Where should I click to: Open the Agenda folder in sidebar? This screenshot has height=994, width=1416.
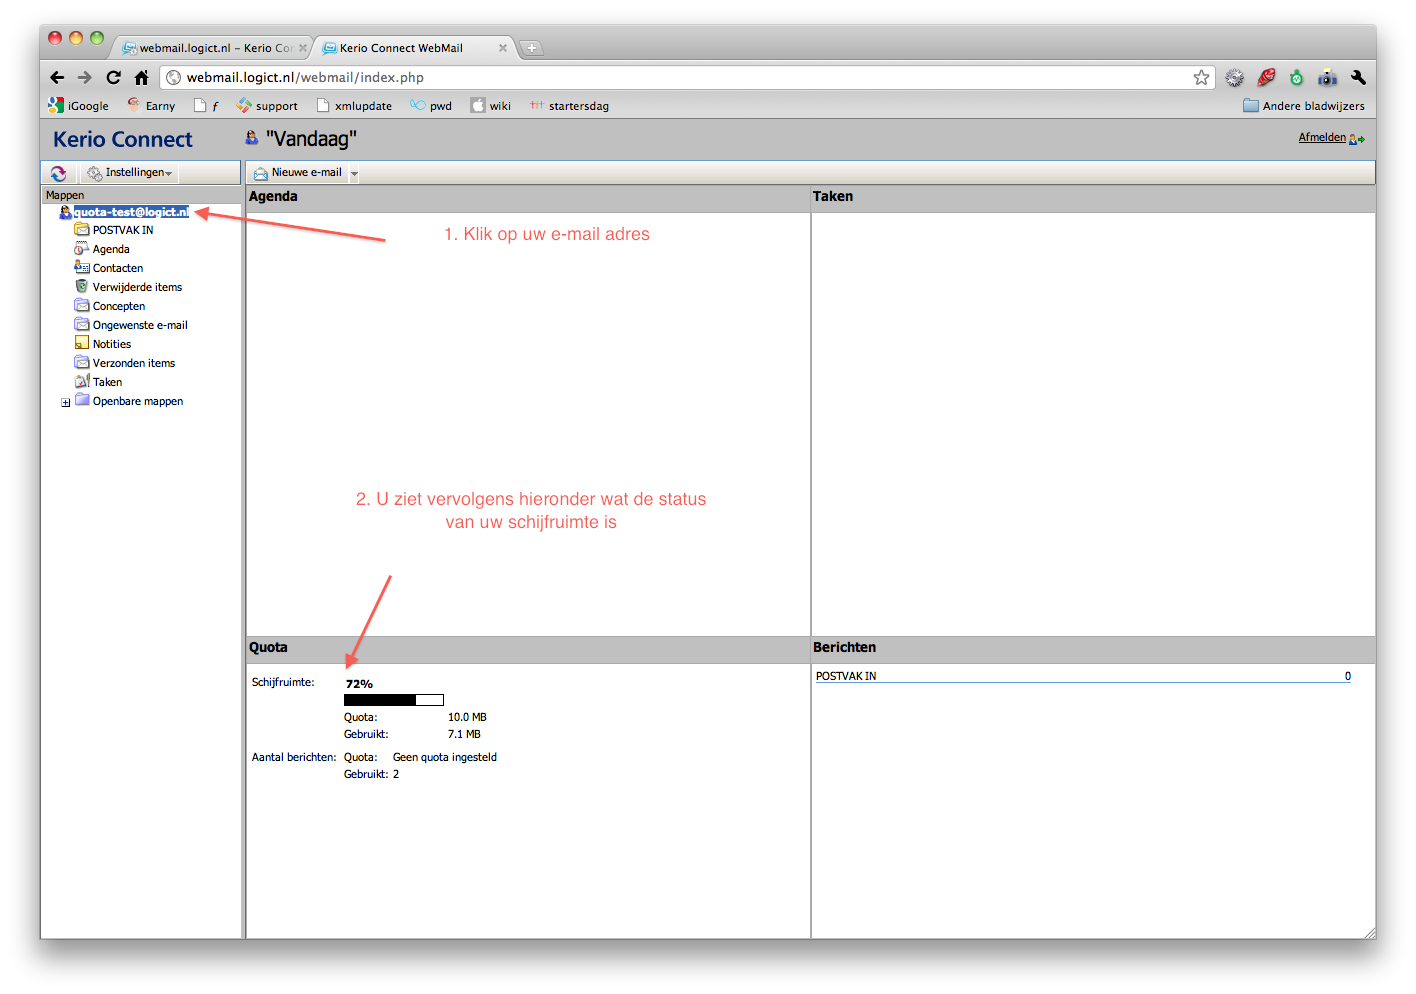coord(111,249)
